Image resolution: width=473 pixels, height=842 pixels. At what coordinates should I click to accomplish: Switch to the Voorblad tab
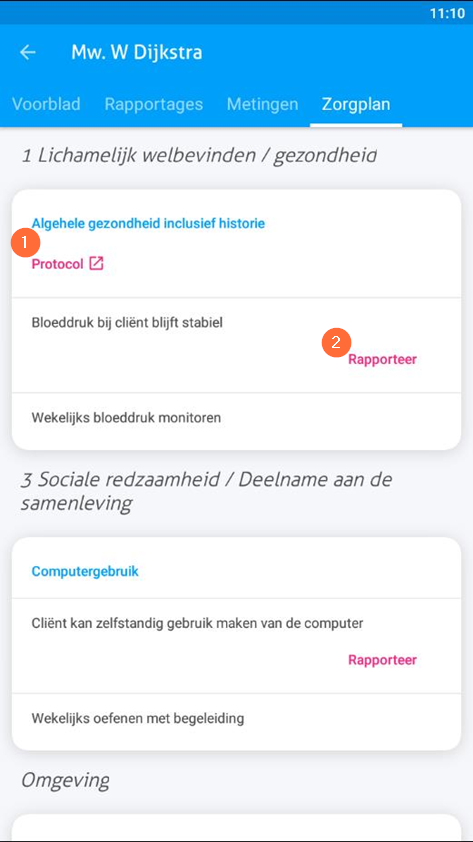pyautogui.click(x=46, y=104)
